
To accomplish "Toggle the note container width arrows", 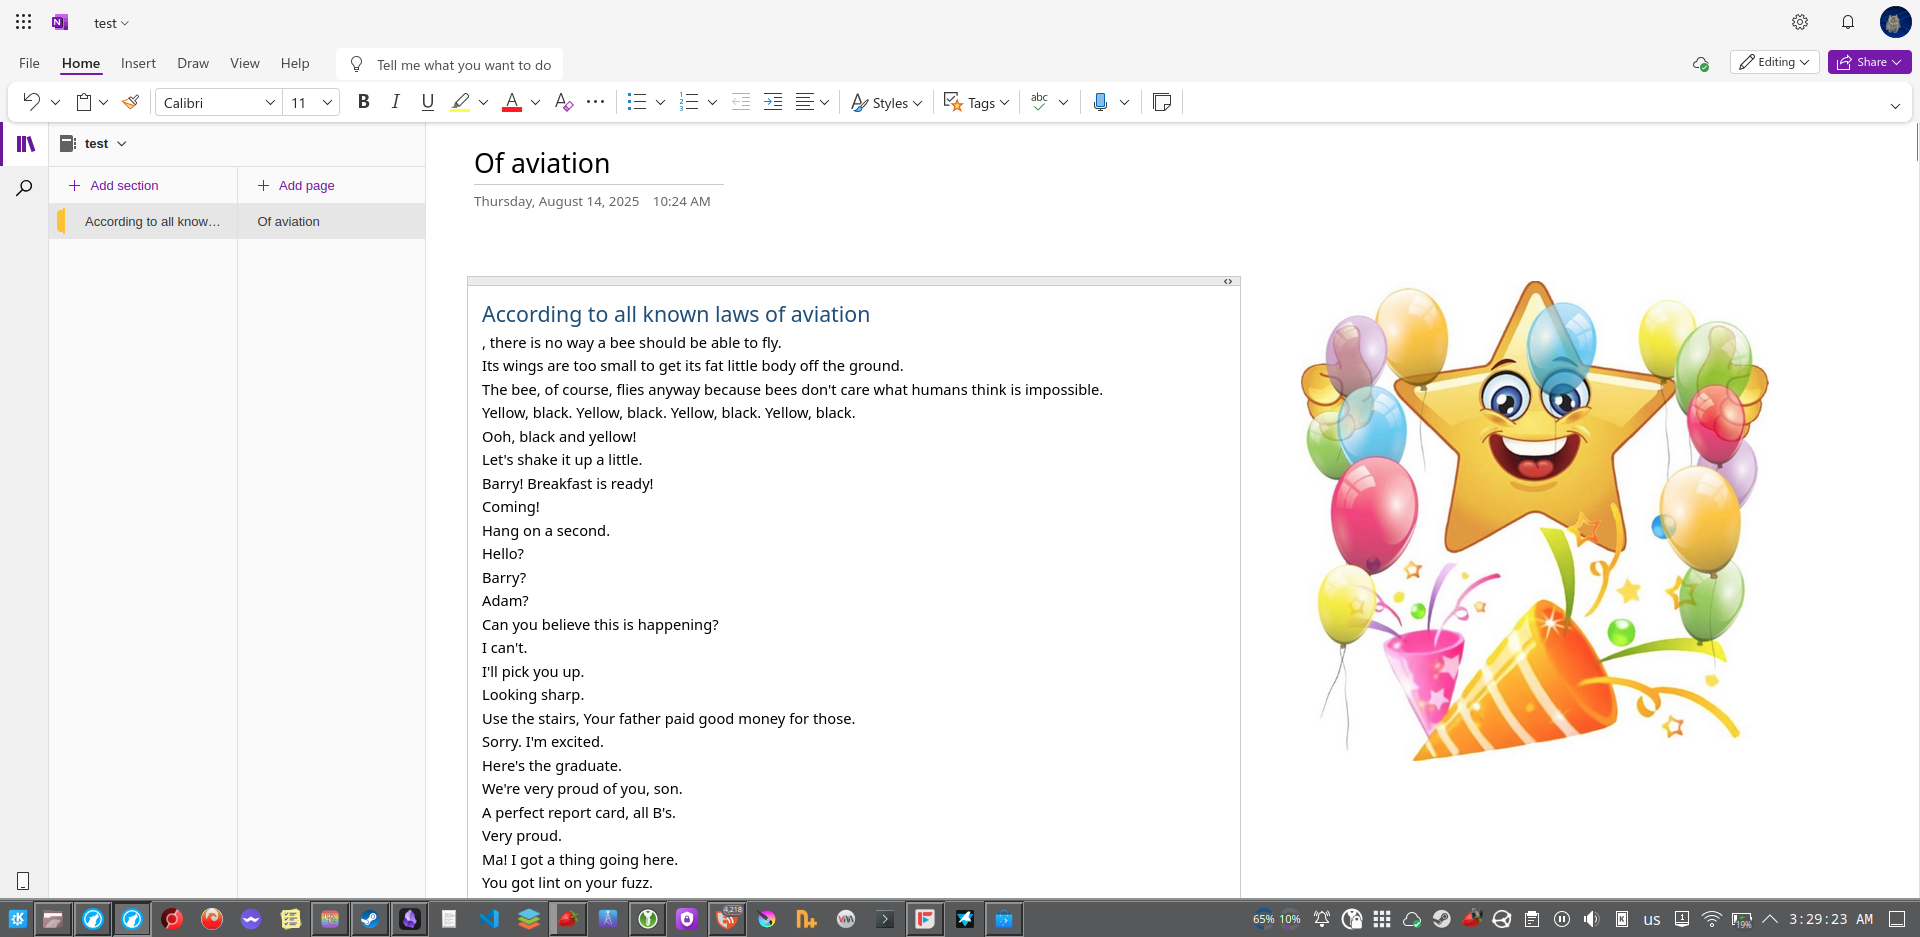I will click(1228, 281).
